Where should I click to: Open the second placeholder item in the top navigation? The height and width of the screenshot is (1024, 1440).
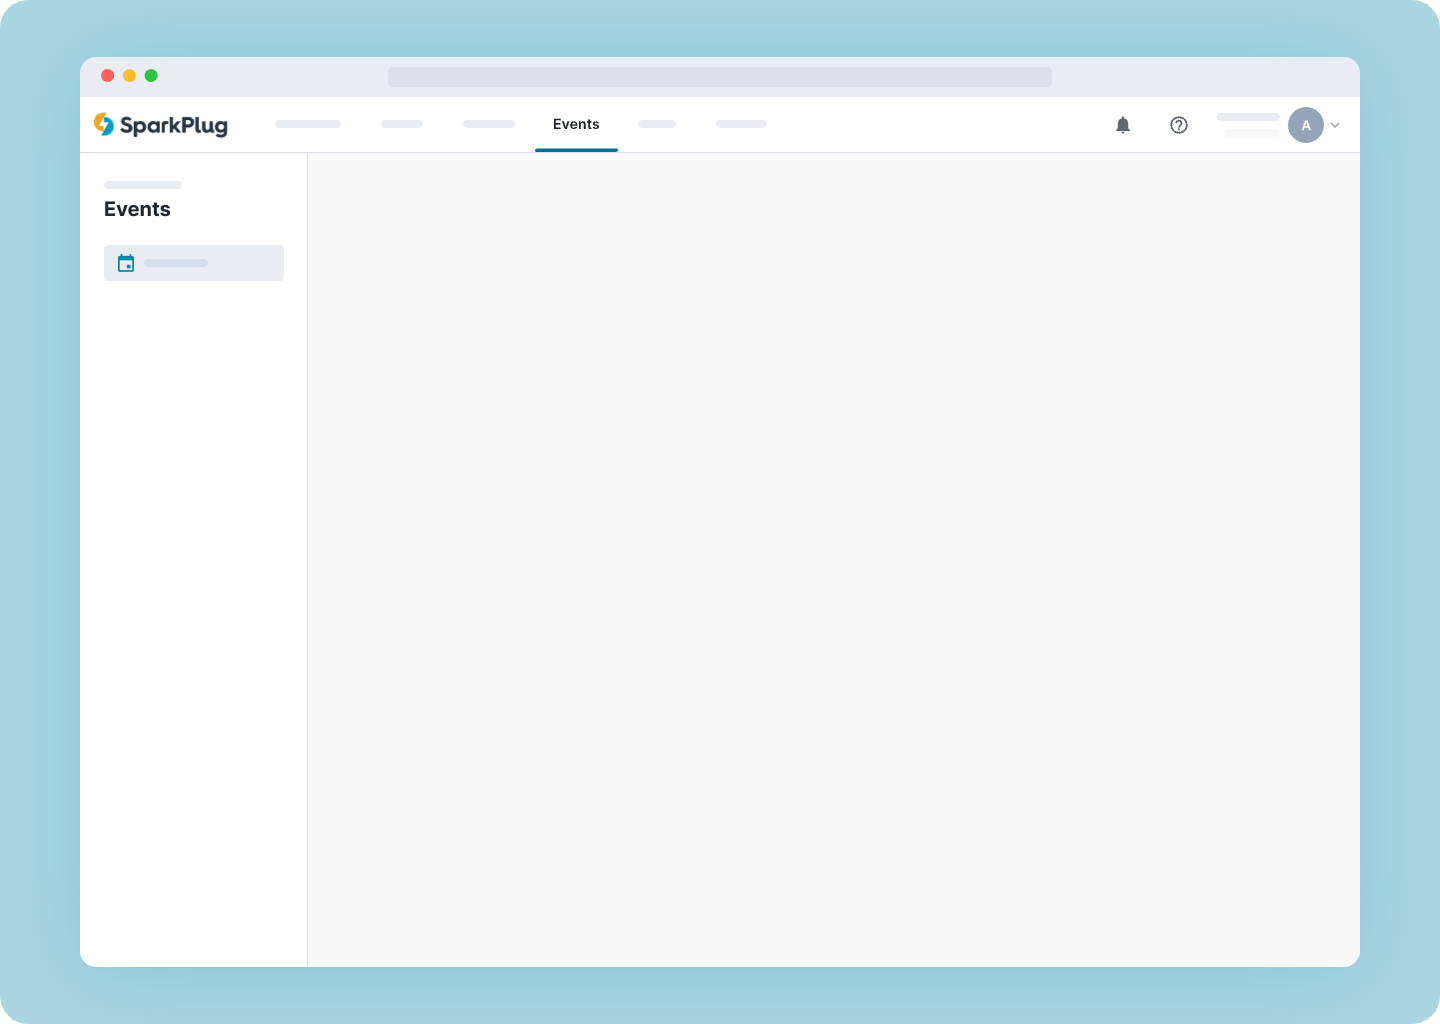(x=402, y=124)
